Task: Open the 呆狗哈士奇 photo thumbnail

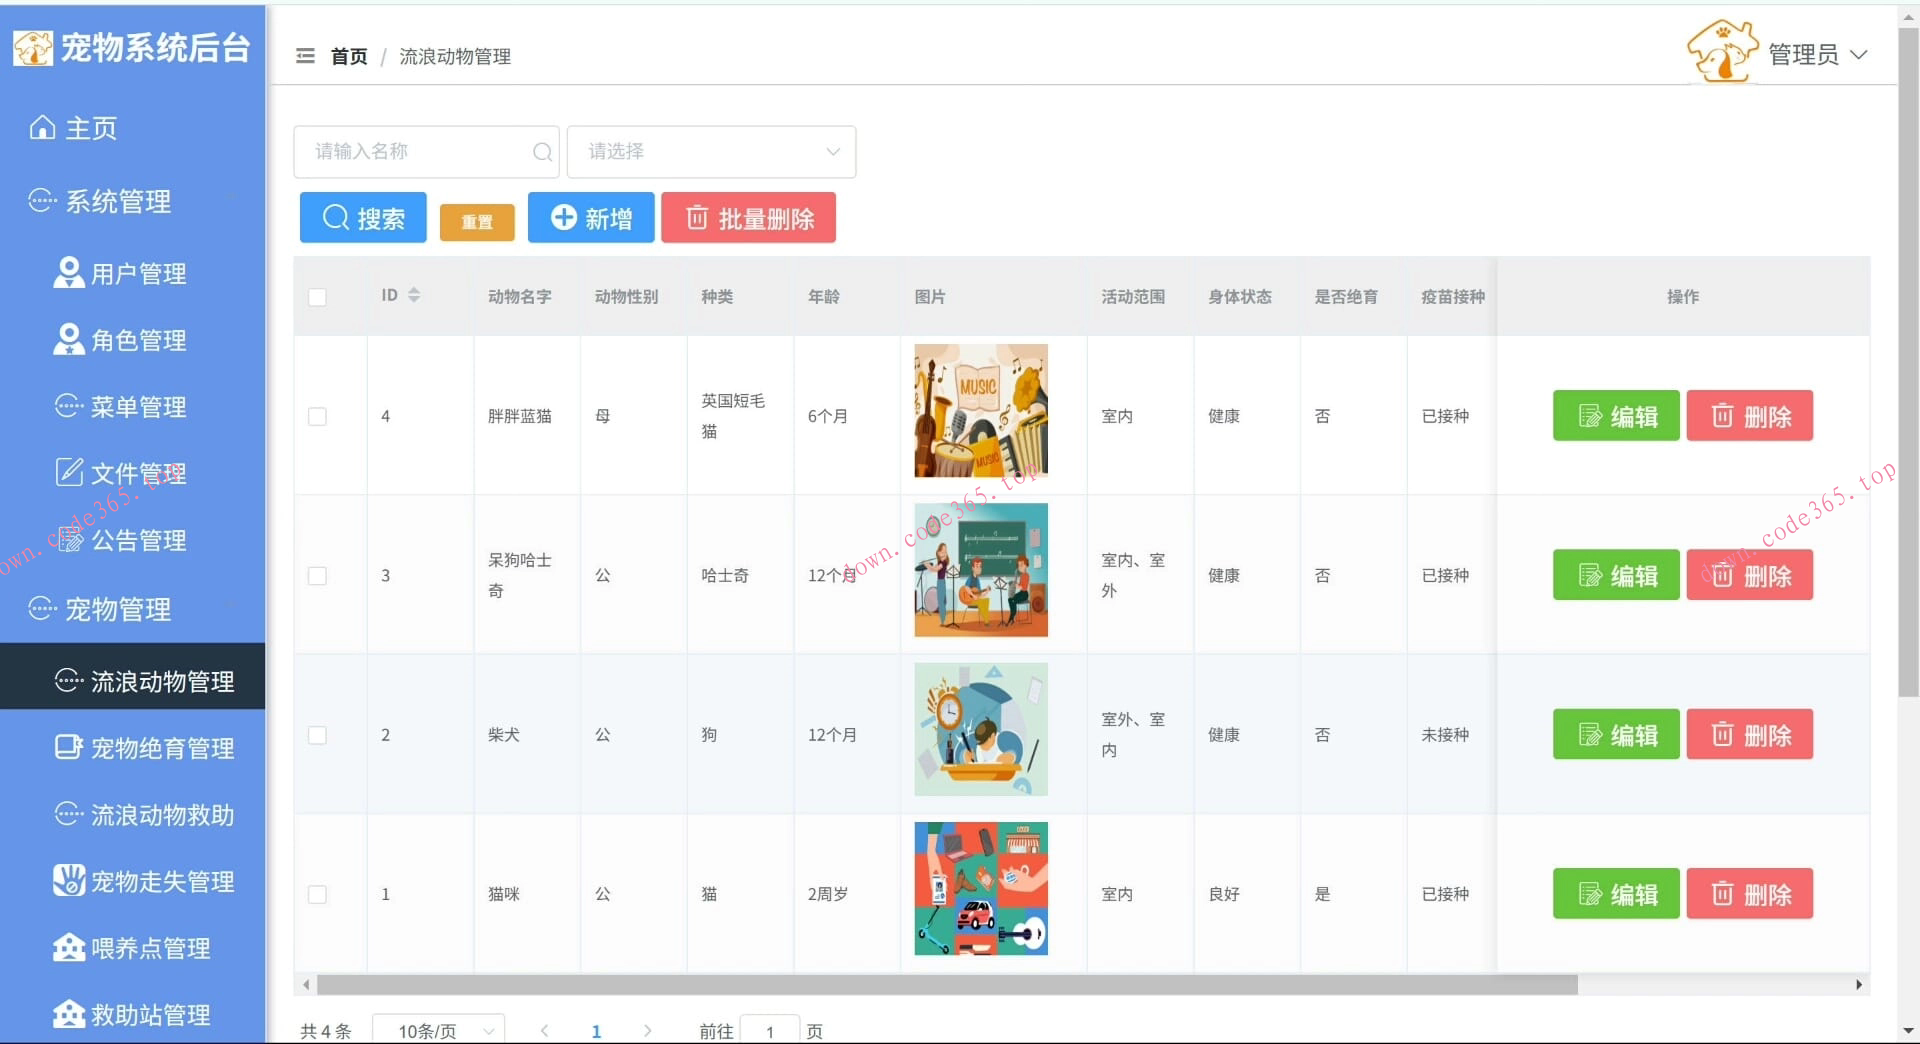Action: pos(980,570)
